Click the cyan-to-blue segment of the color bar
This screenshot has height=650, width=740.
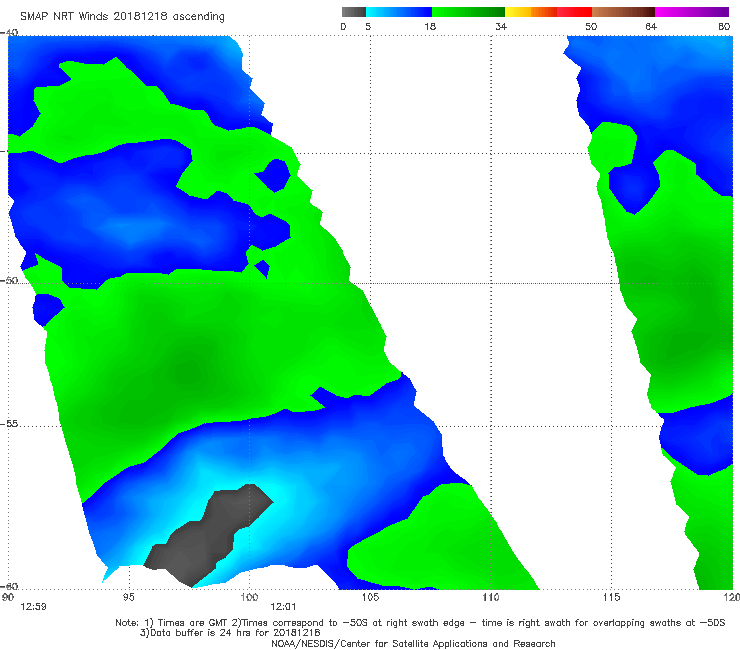(398, 12)
